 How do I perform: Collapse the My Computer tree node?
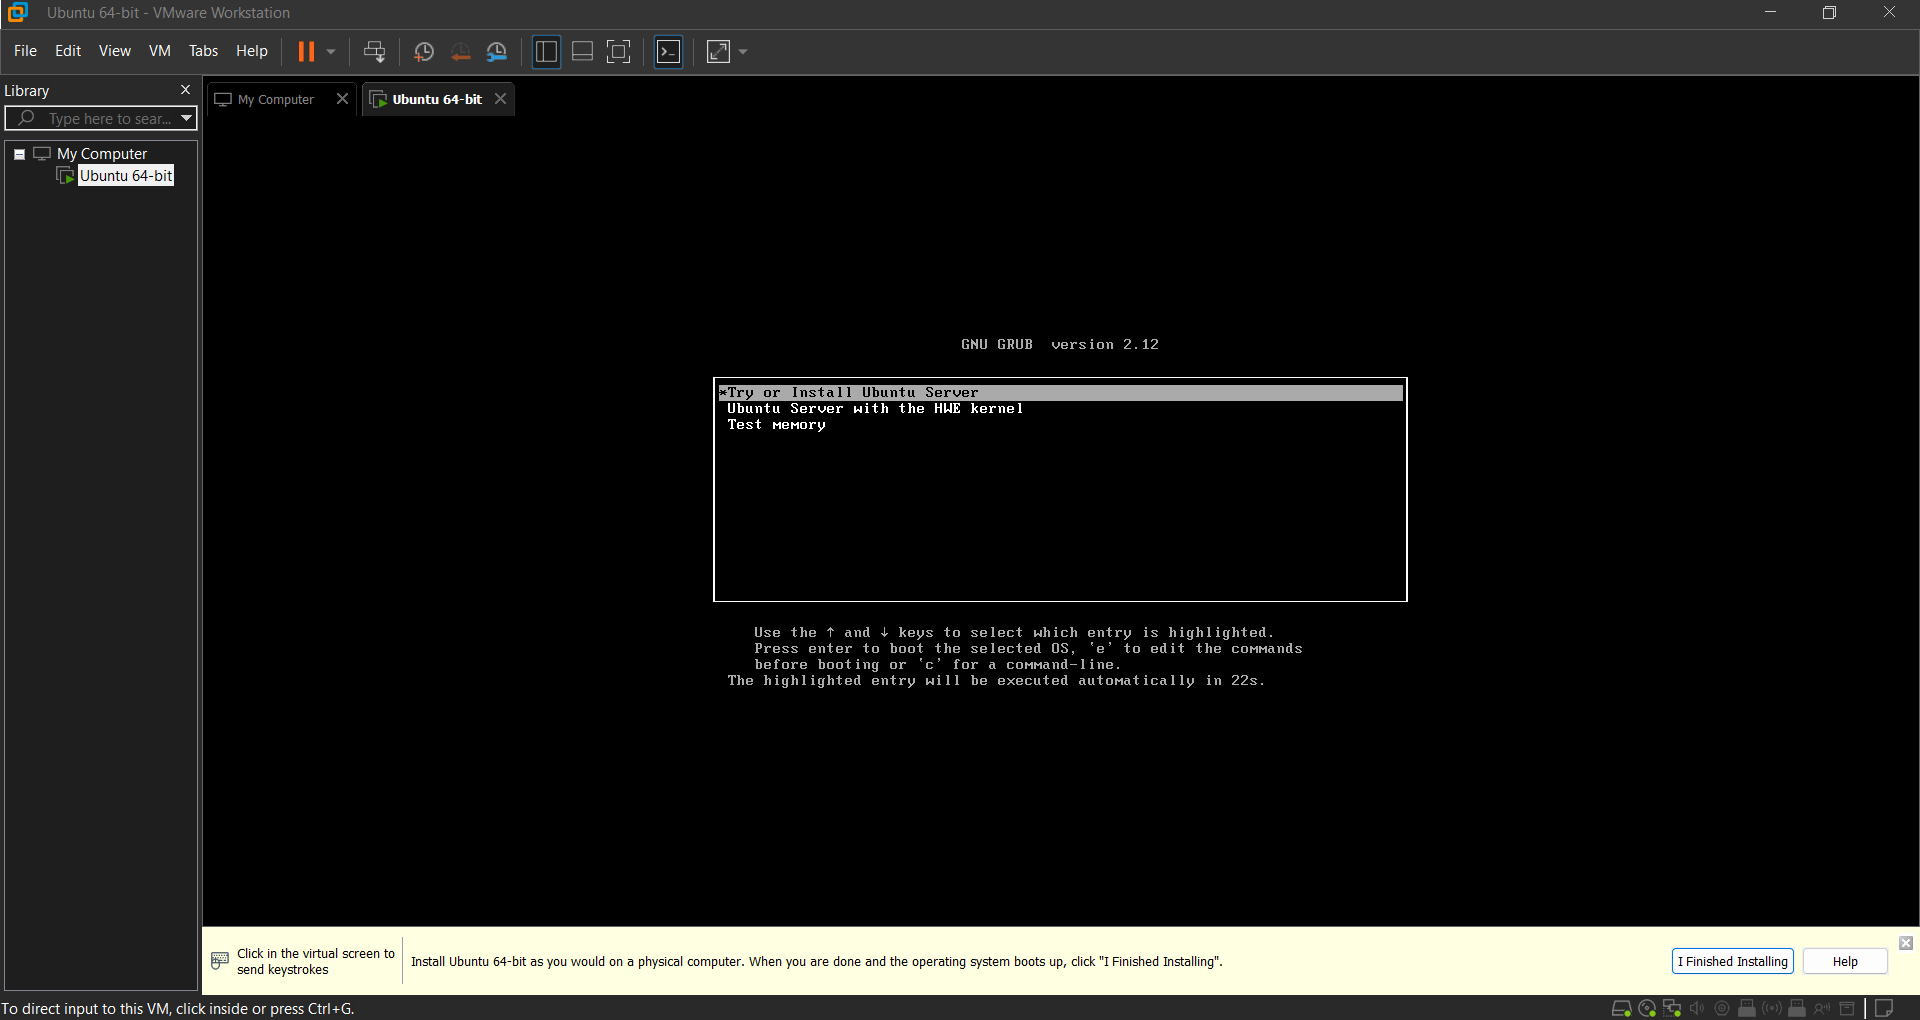19,154
